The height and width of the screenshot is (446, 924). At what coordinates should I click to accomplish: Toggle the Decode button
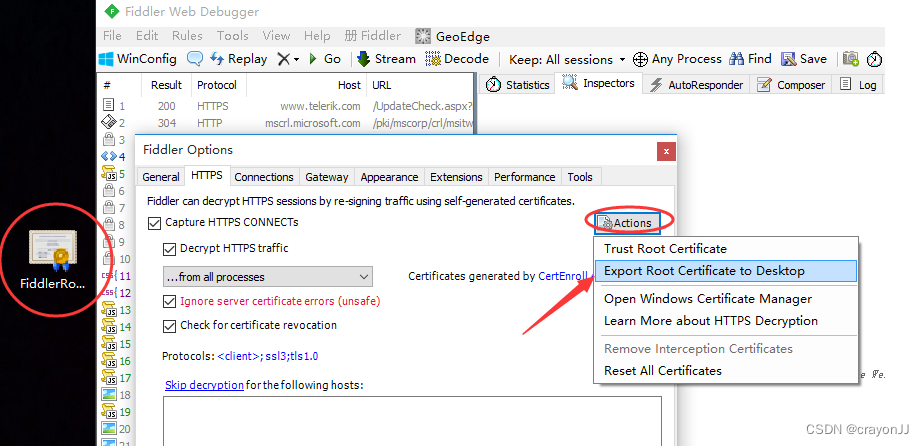457,59
